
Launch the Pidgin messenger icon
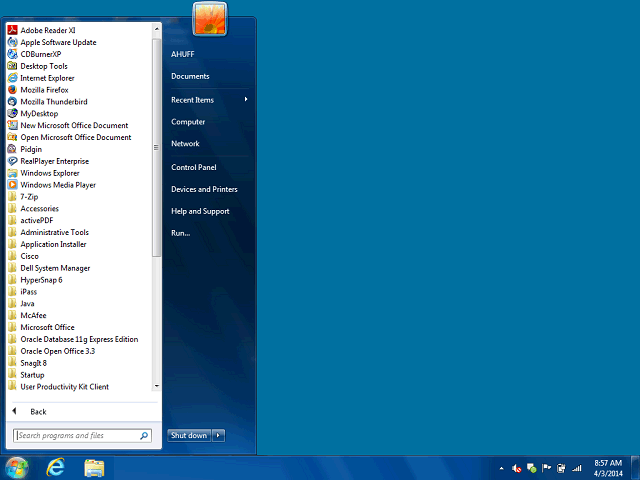click(12, 149)
